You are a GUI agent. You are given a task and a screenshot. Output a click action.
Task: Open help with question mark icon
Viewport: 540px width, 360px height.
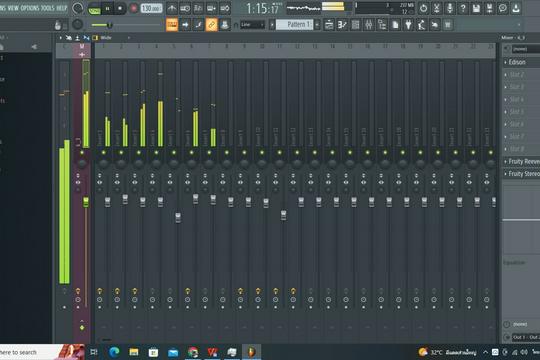[463, 8]
